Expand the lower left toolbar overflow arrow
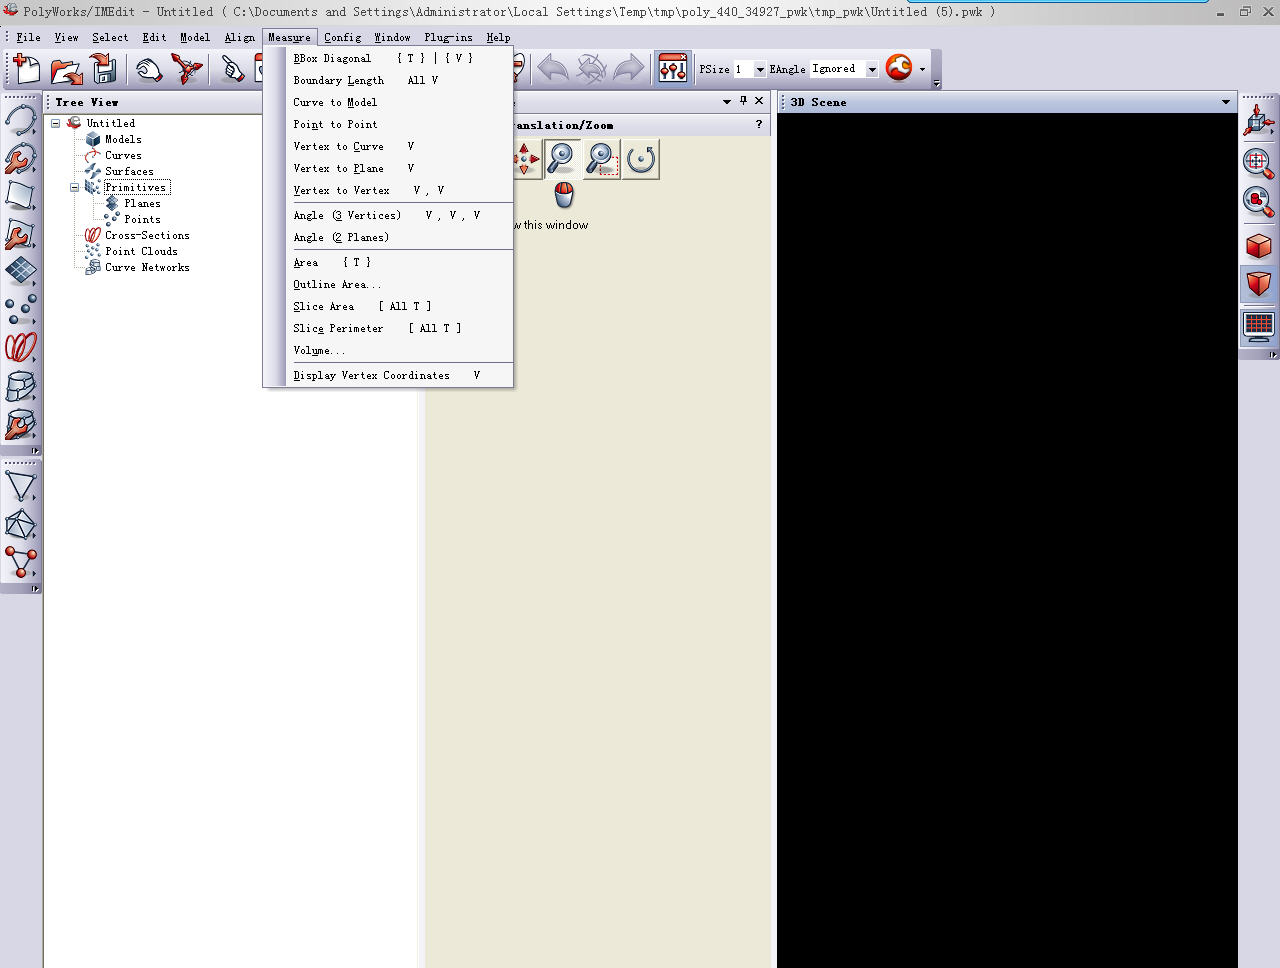This screenshot has height=968, width=1280. tap(35, 588)
